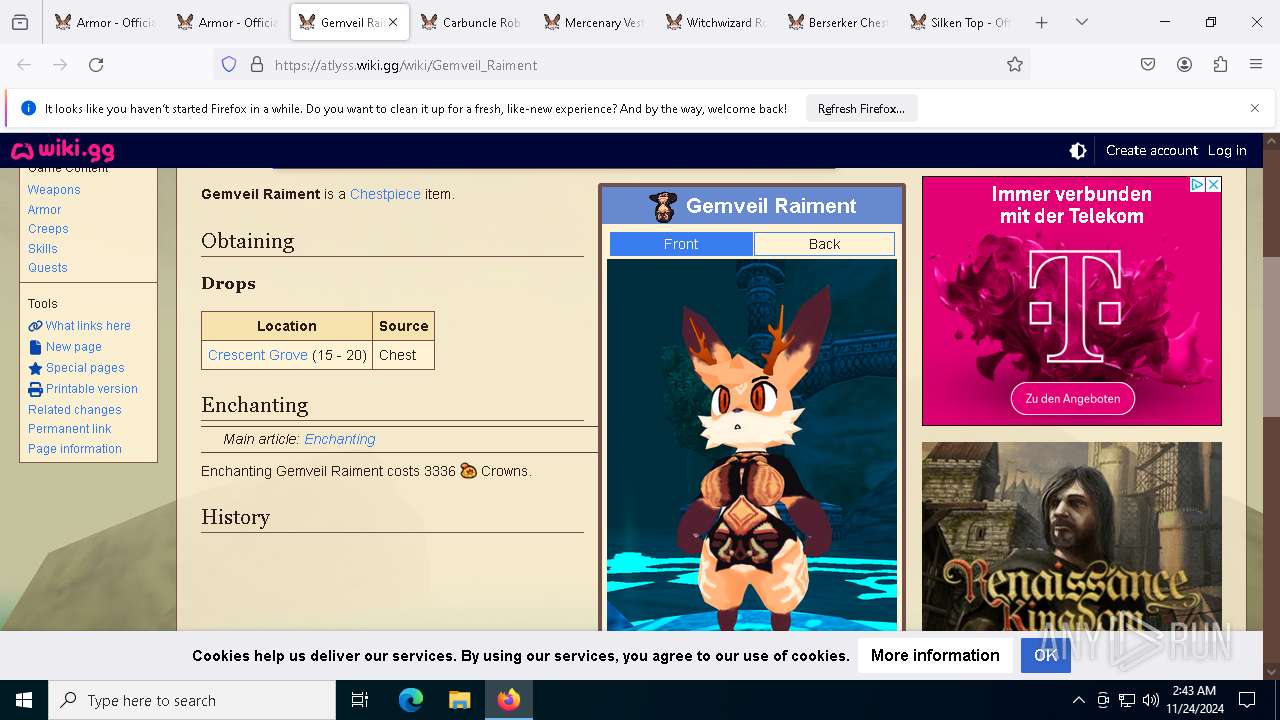Image resolution: width=1280 pixels, height=720 pixels.
Task: Click the tracking protection shield icon
Action: (229, 65)
